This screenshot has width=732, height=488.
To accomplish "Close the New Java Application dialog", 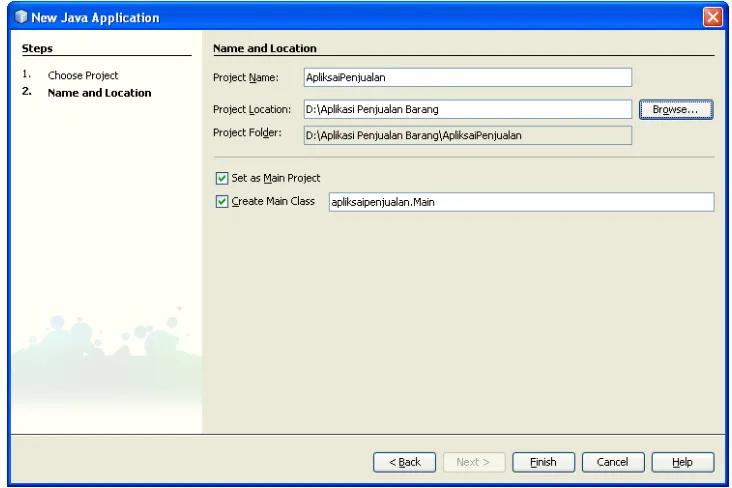I will tap(712, 17).
